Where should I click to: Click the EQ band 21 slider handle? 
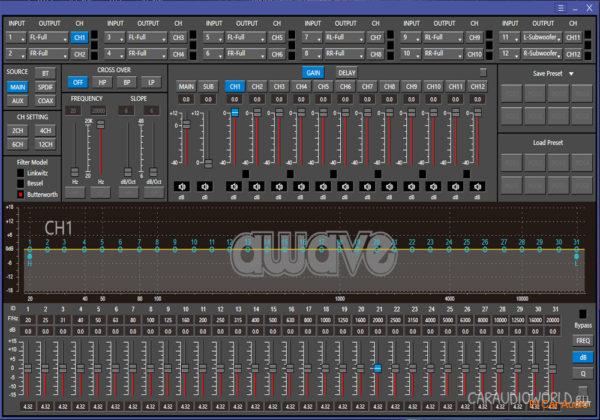pos(377,368)
